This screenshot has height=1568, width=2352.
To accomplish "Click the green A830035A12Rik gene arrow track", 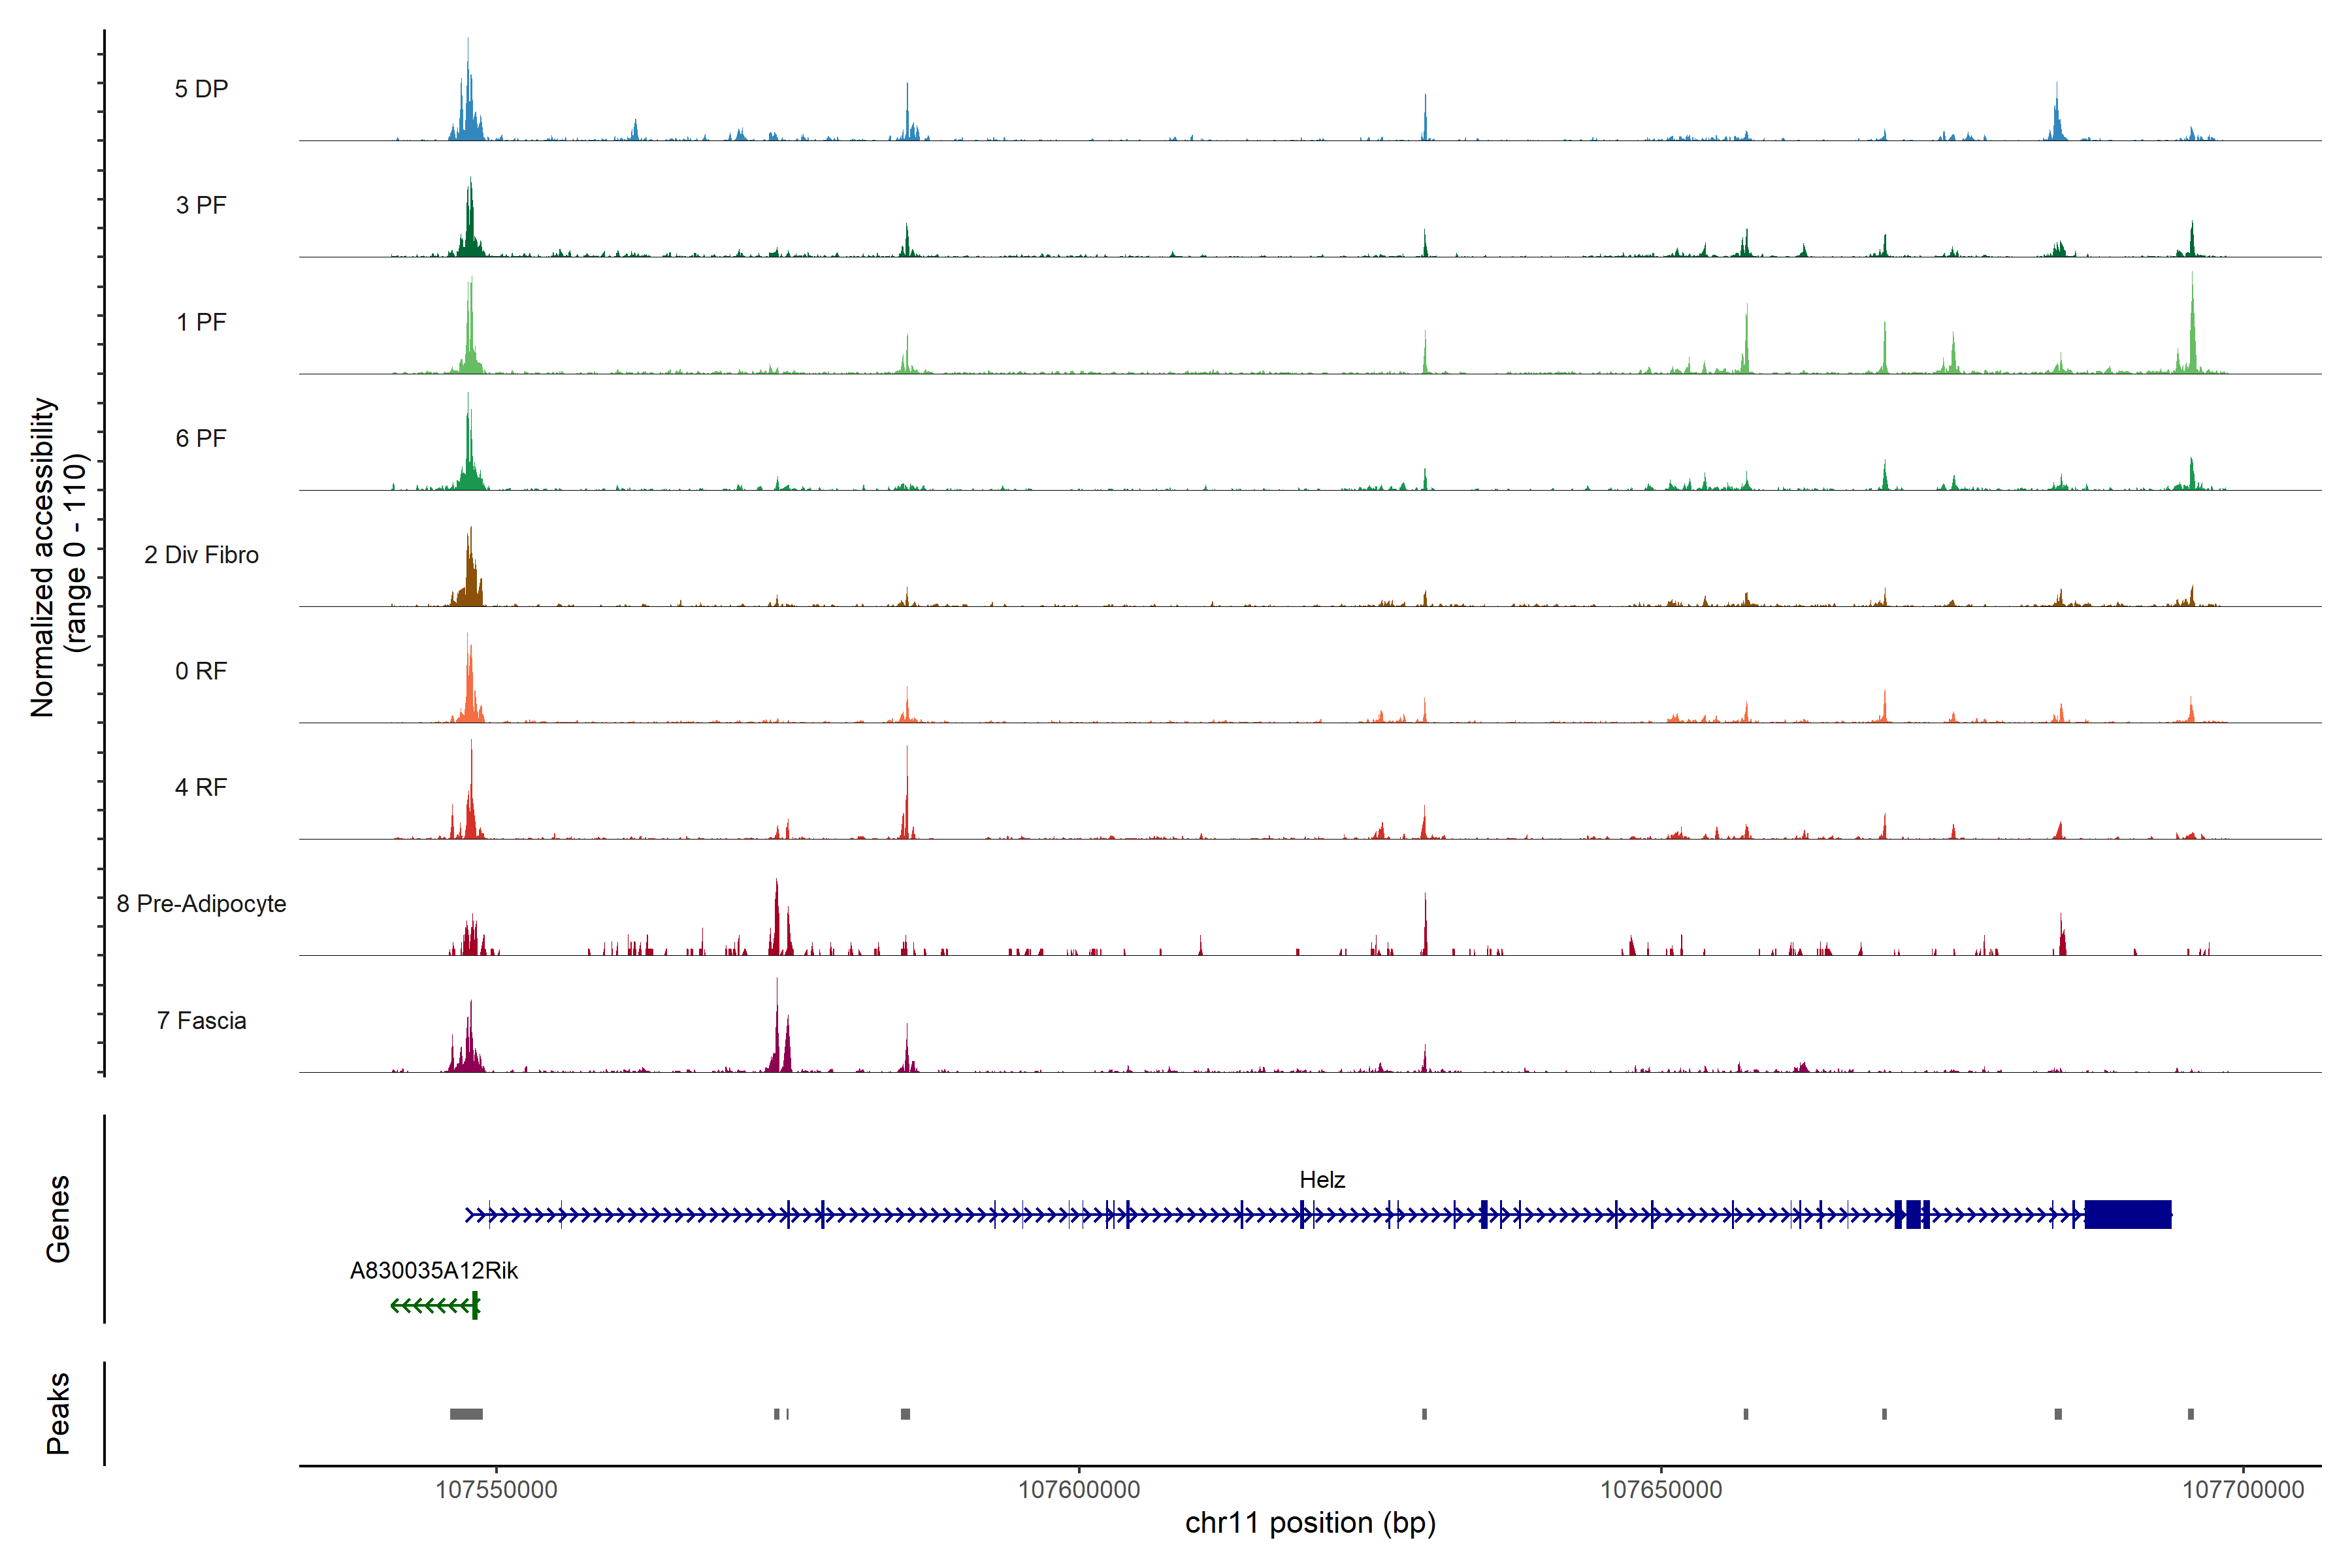I will [x=432, y=1306].
